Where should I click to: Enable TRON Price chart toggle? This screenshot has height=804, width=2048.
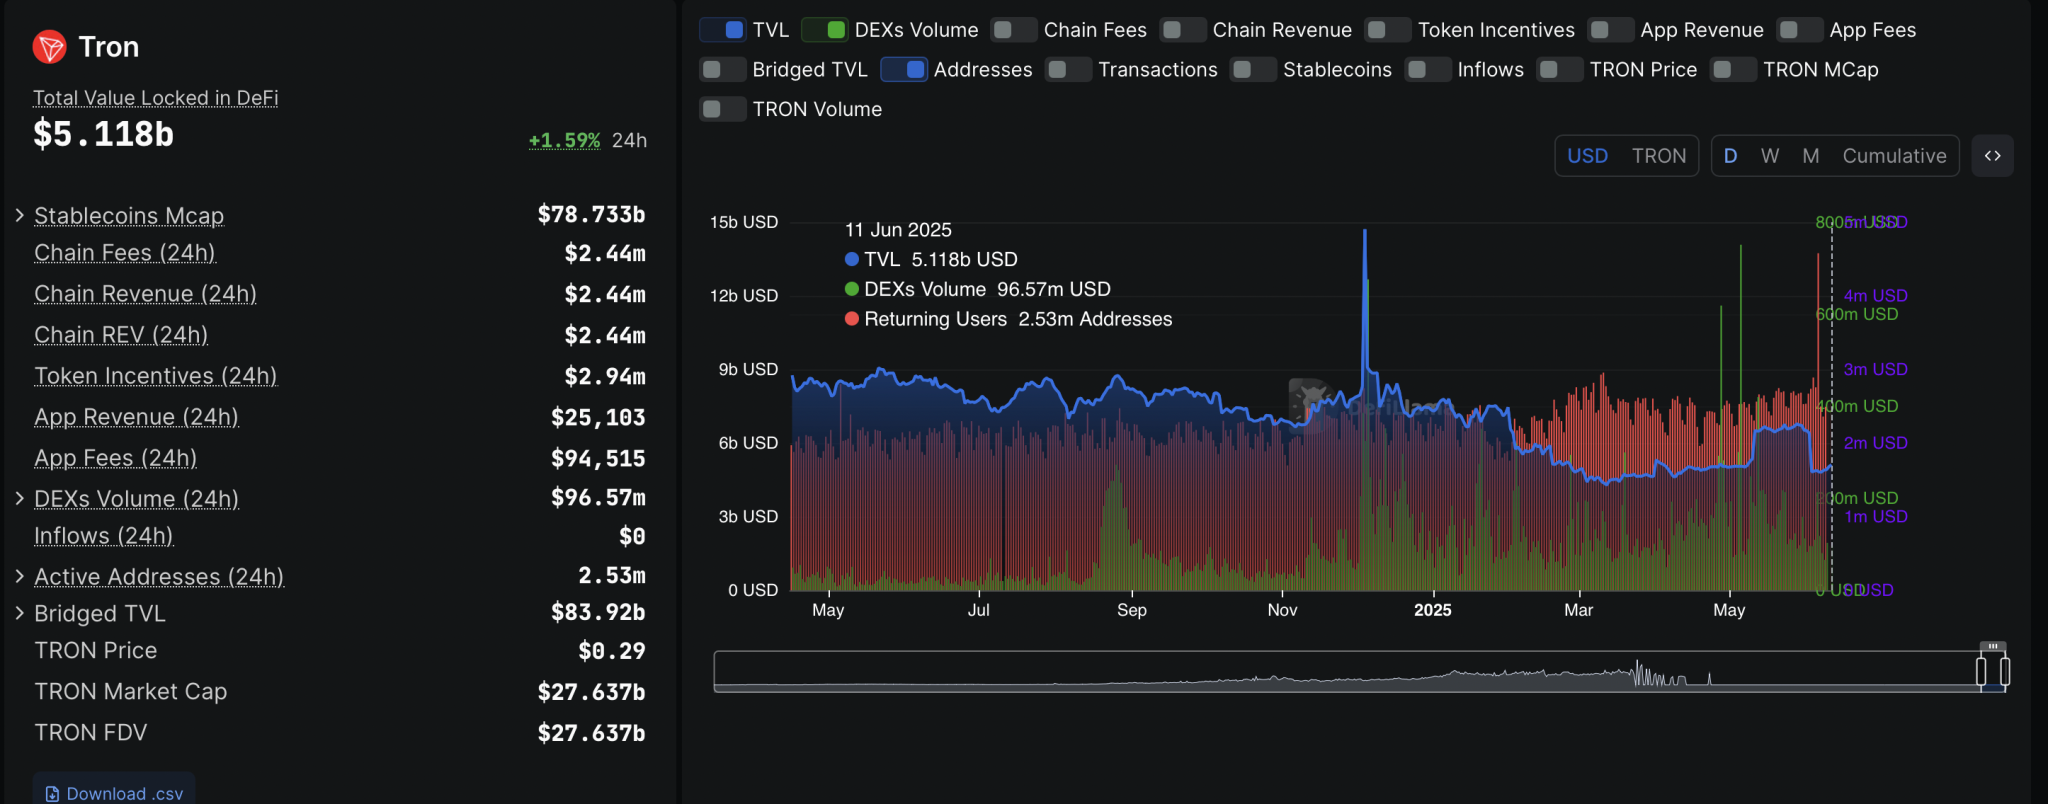pos(1560,69)
